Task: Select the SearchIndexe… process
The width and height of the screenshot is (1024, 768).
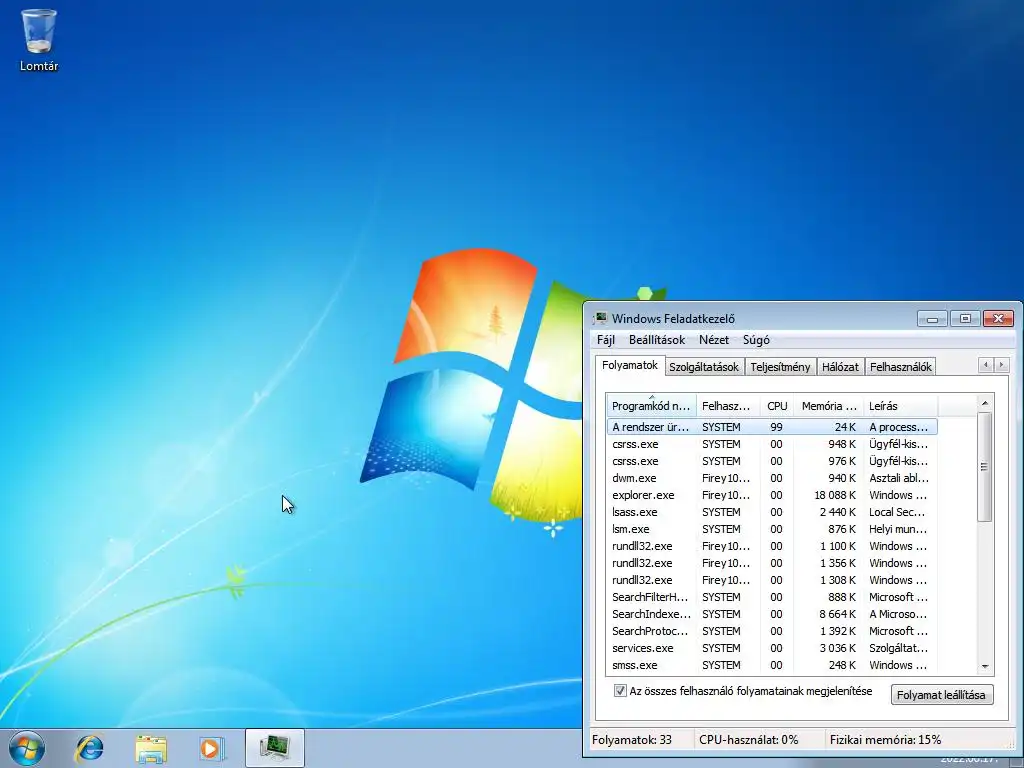Action: pyautogui.click(x=772, y=614)
